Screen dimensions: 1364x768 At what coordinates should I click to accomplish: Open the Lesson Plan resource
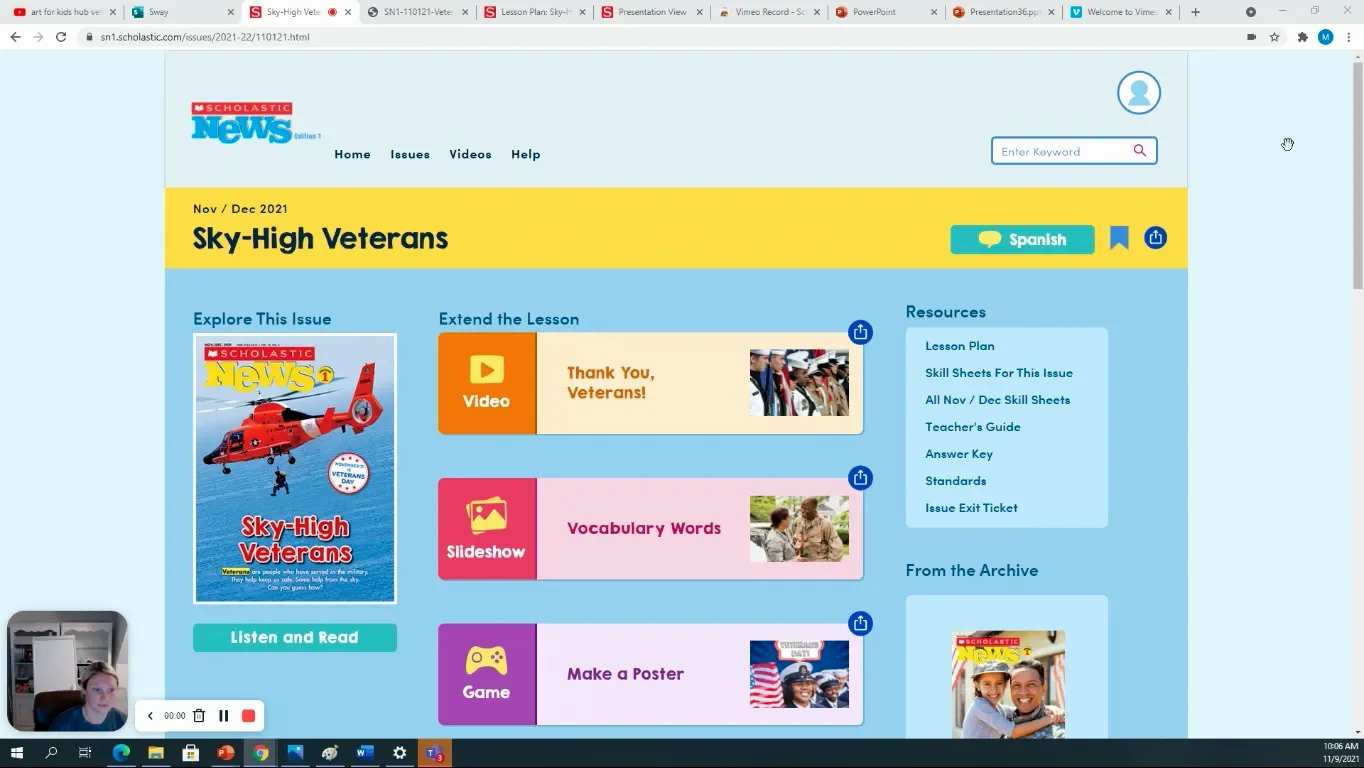click(x=960, y=346)
